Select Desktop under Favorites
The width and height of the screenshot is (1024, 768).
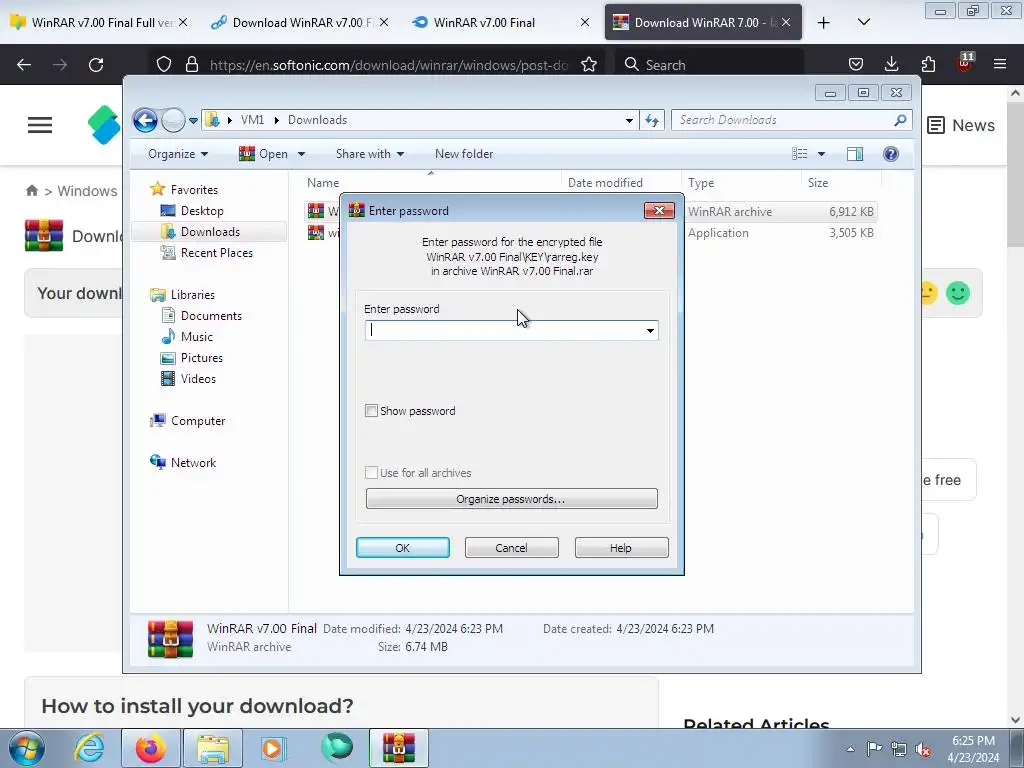(x=202, y=211)
